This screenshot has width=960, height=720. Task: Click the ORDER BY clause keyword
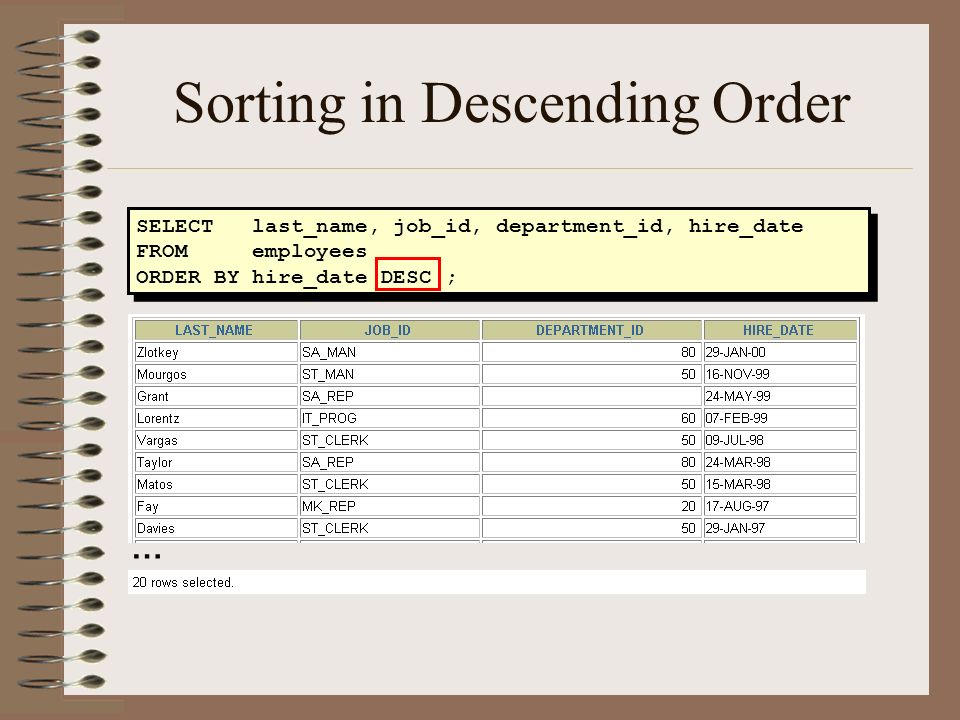[187, 277]
